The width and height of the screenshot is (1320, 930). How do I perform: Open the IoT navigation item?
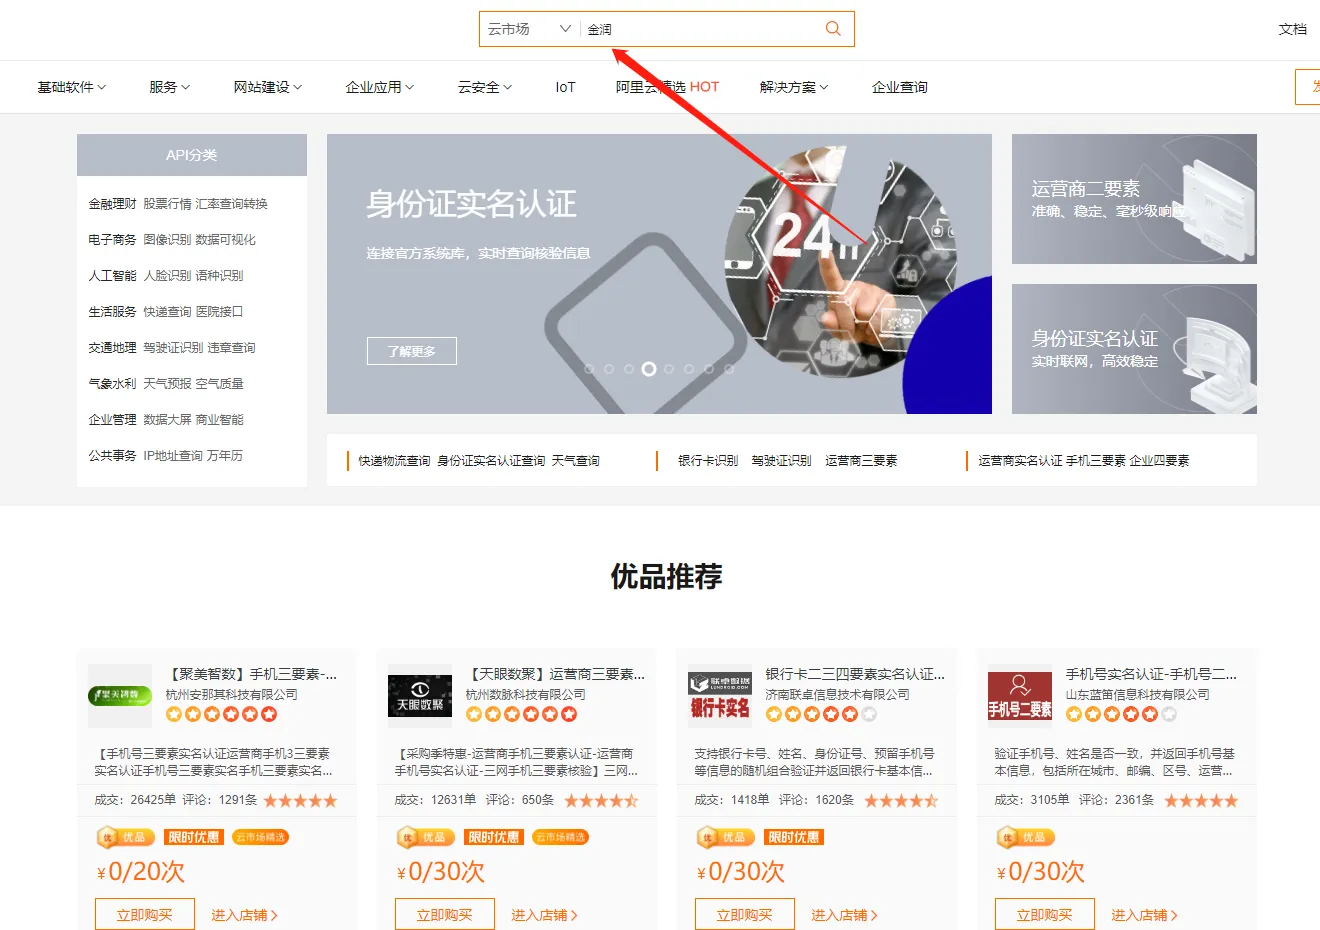pyautogui.click(x=565, y=87)
